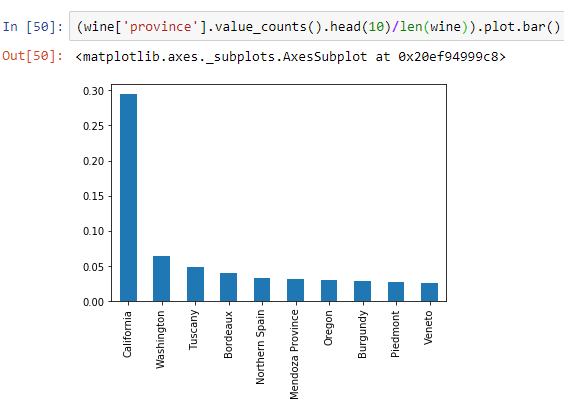The width and height of the screenshot is (564, 411).
Task: Click the Northern Spain bar
Action: [x=262, y=289]
